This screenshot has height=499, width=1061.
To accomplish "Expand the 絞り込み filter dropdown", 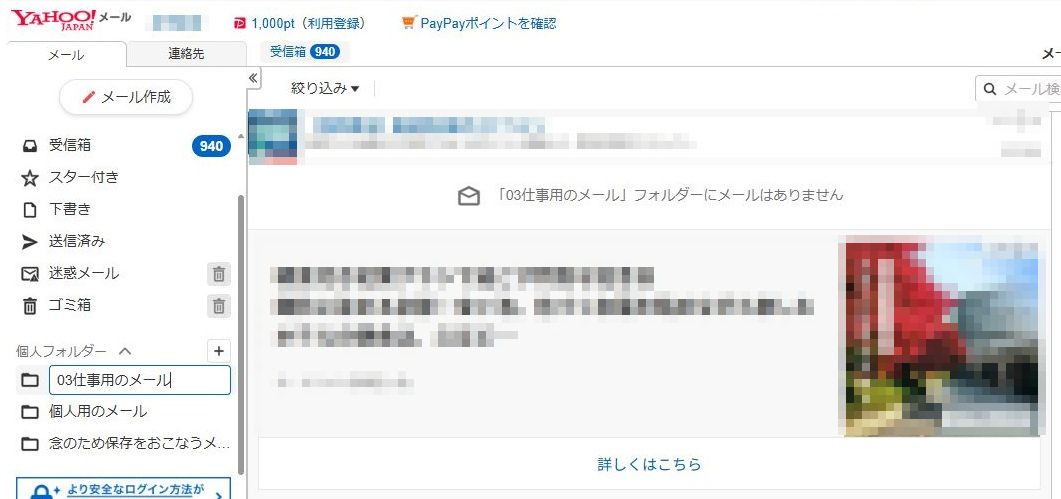I will tap(325, 88).
